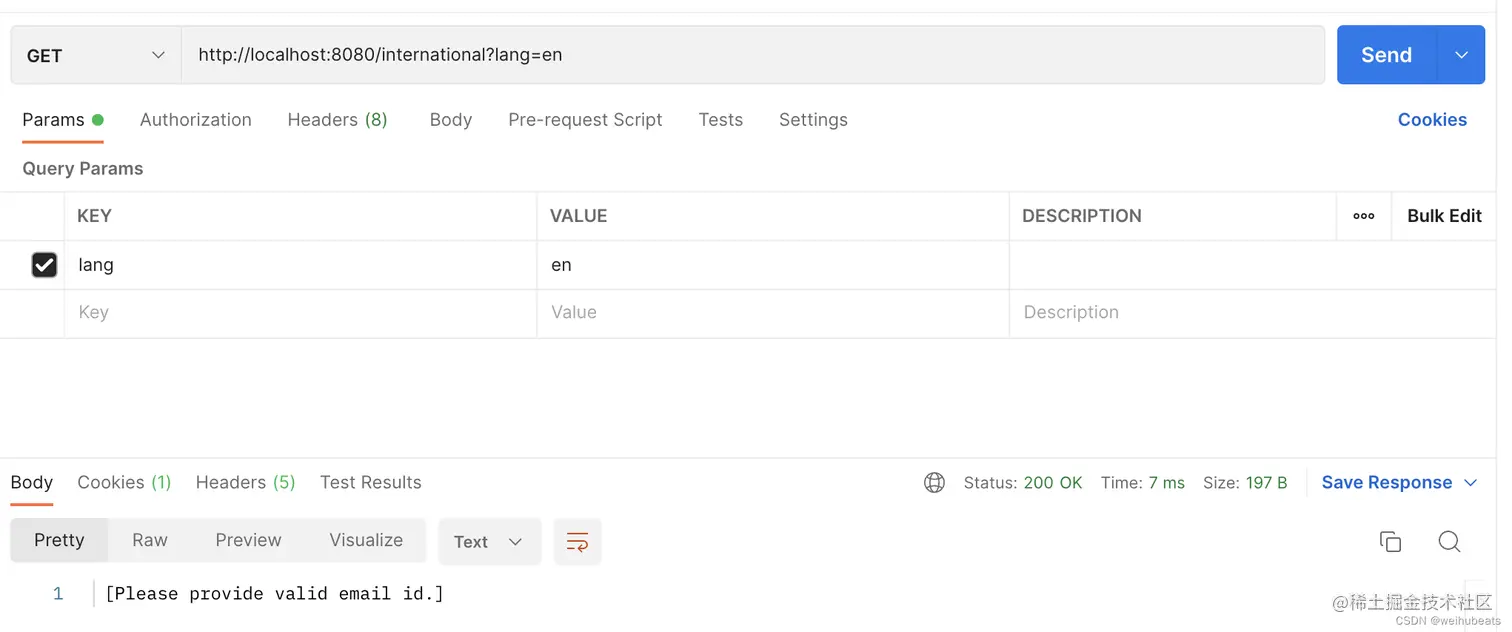This screenshot has width=1512, height=632.
Task: Click the response text 'Please provide valid email id.'
Action: pyautogui.click(x=274, y=594)
